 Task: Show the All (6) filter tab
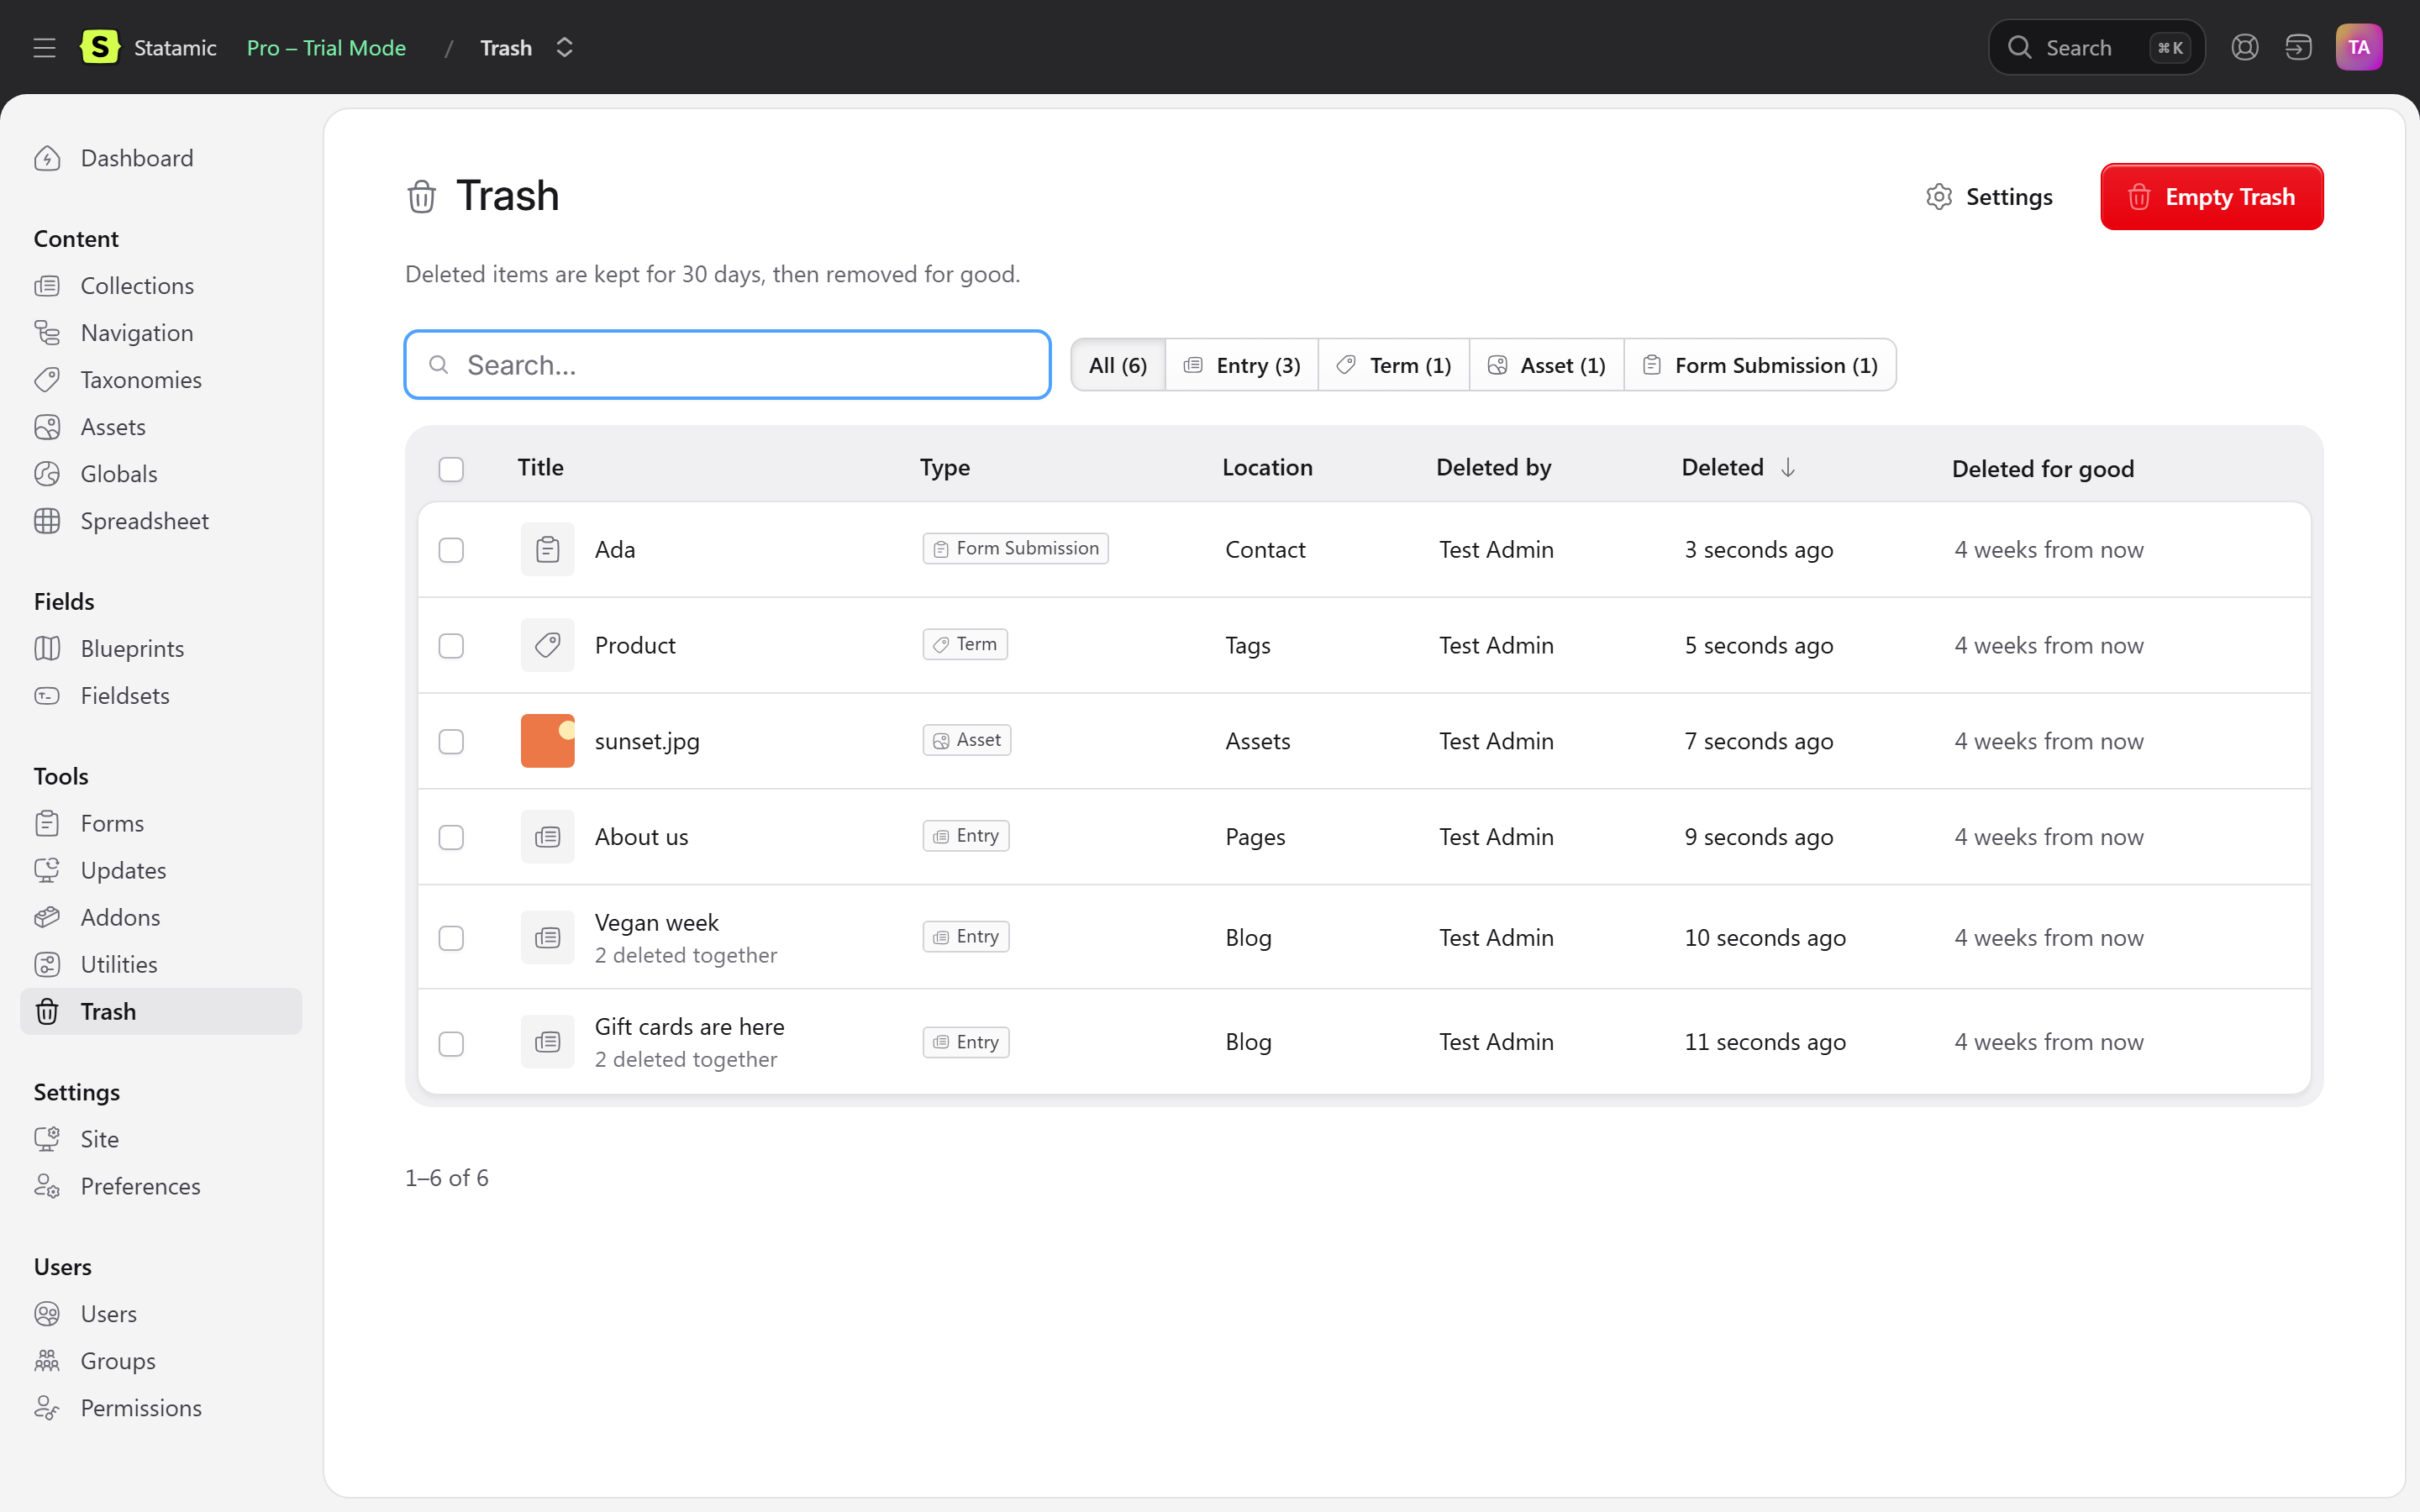[x=1118, y=365]
